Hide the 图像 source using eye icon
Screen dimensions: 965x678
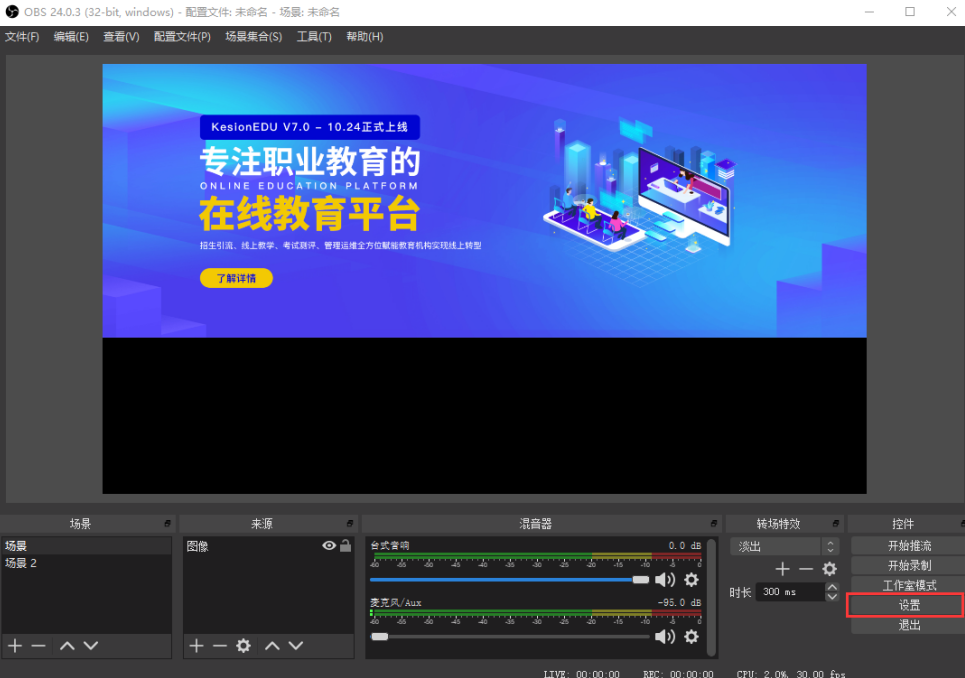[x=328, y=546]
